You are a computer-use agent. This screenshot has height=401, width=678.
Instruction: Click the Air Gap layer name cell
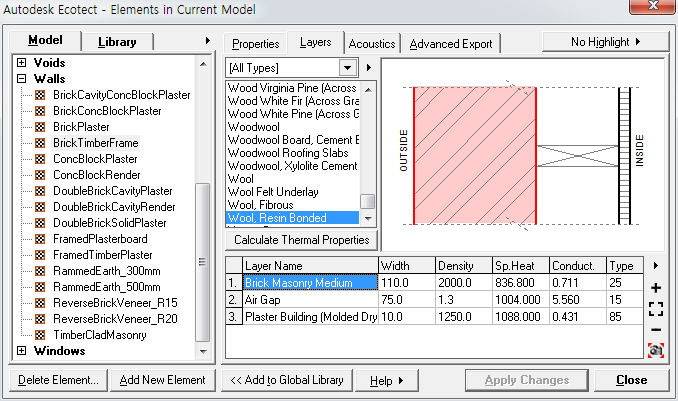pos(310,300)
